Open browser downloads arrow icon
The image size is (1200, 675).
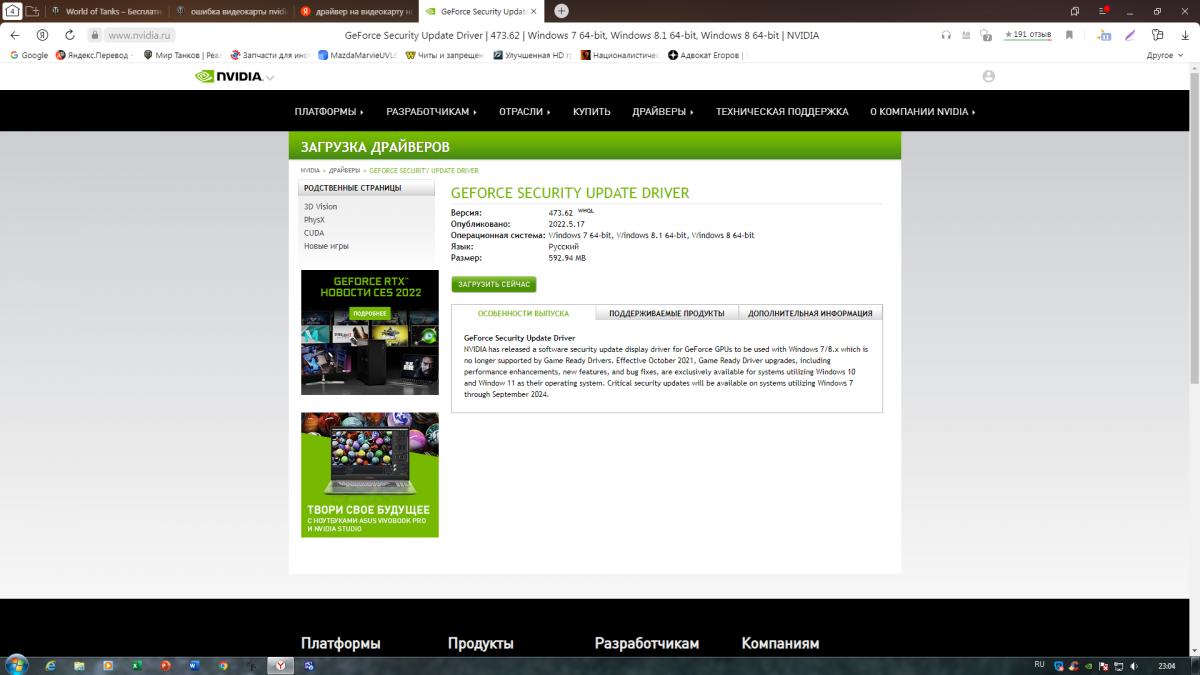point(1185,35)
